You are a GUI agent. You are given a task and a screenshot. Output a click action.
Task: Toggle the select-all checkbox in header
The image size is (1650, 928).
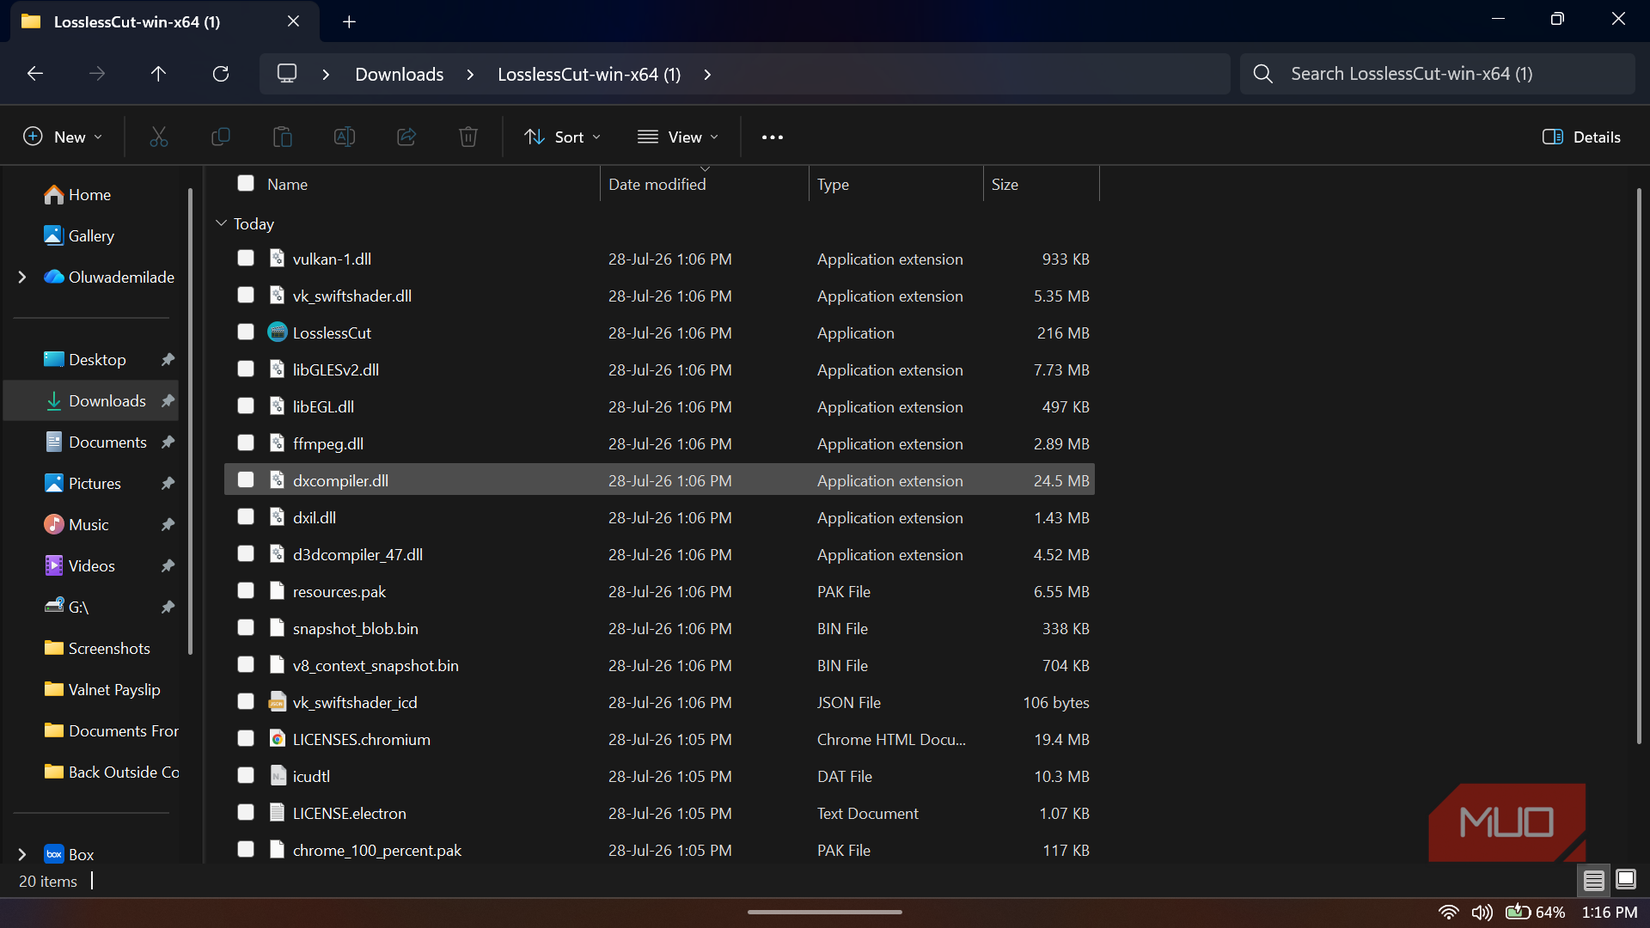pyautogui.click(x=246, y=183)
